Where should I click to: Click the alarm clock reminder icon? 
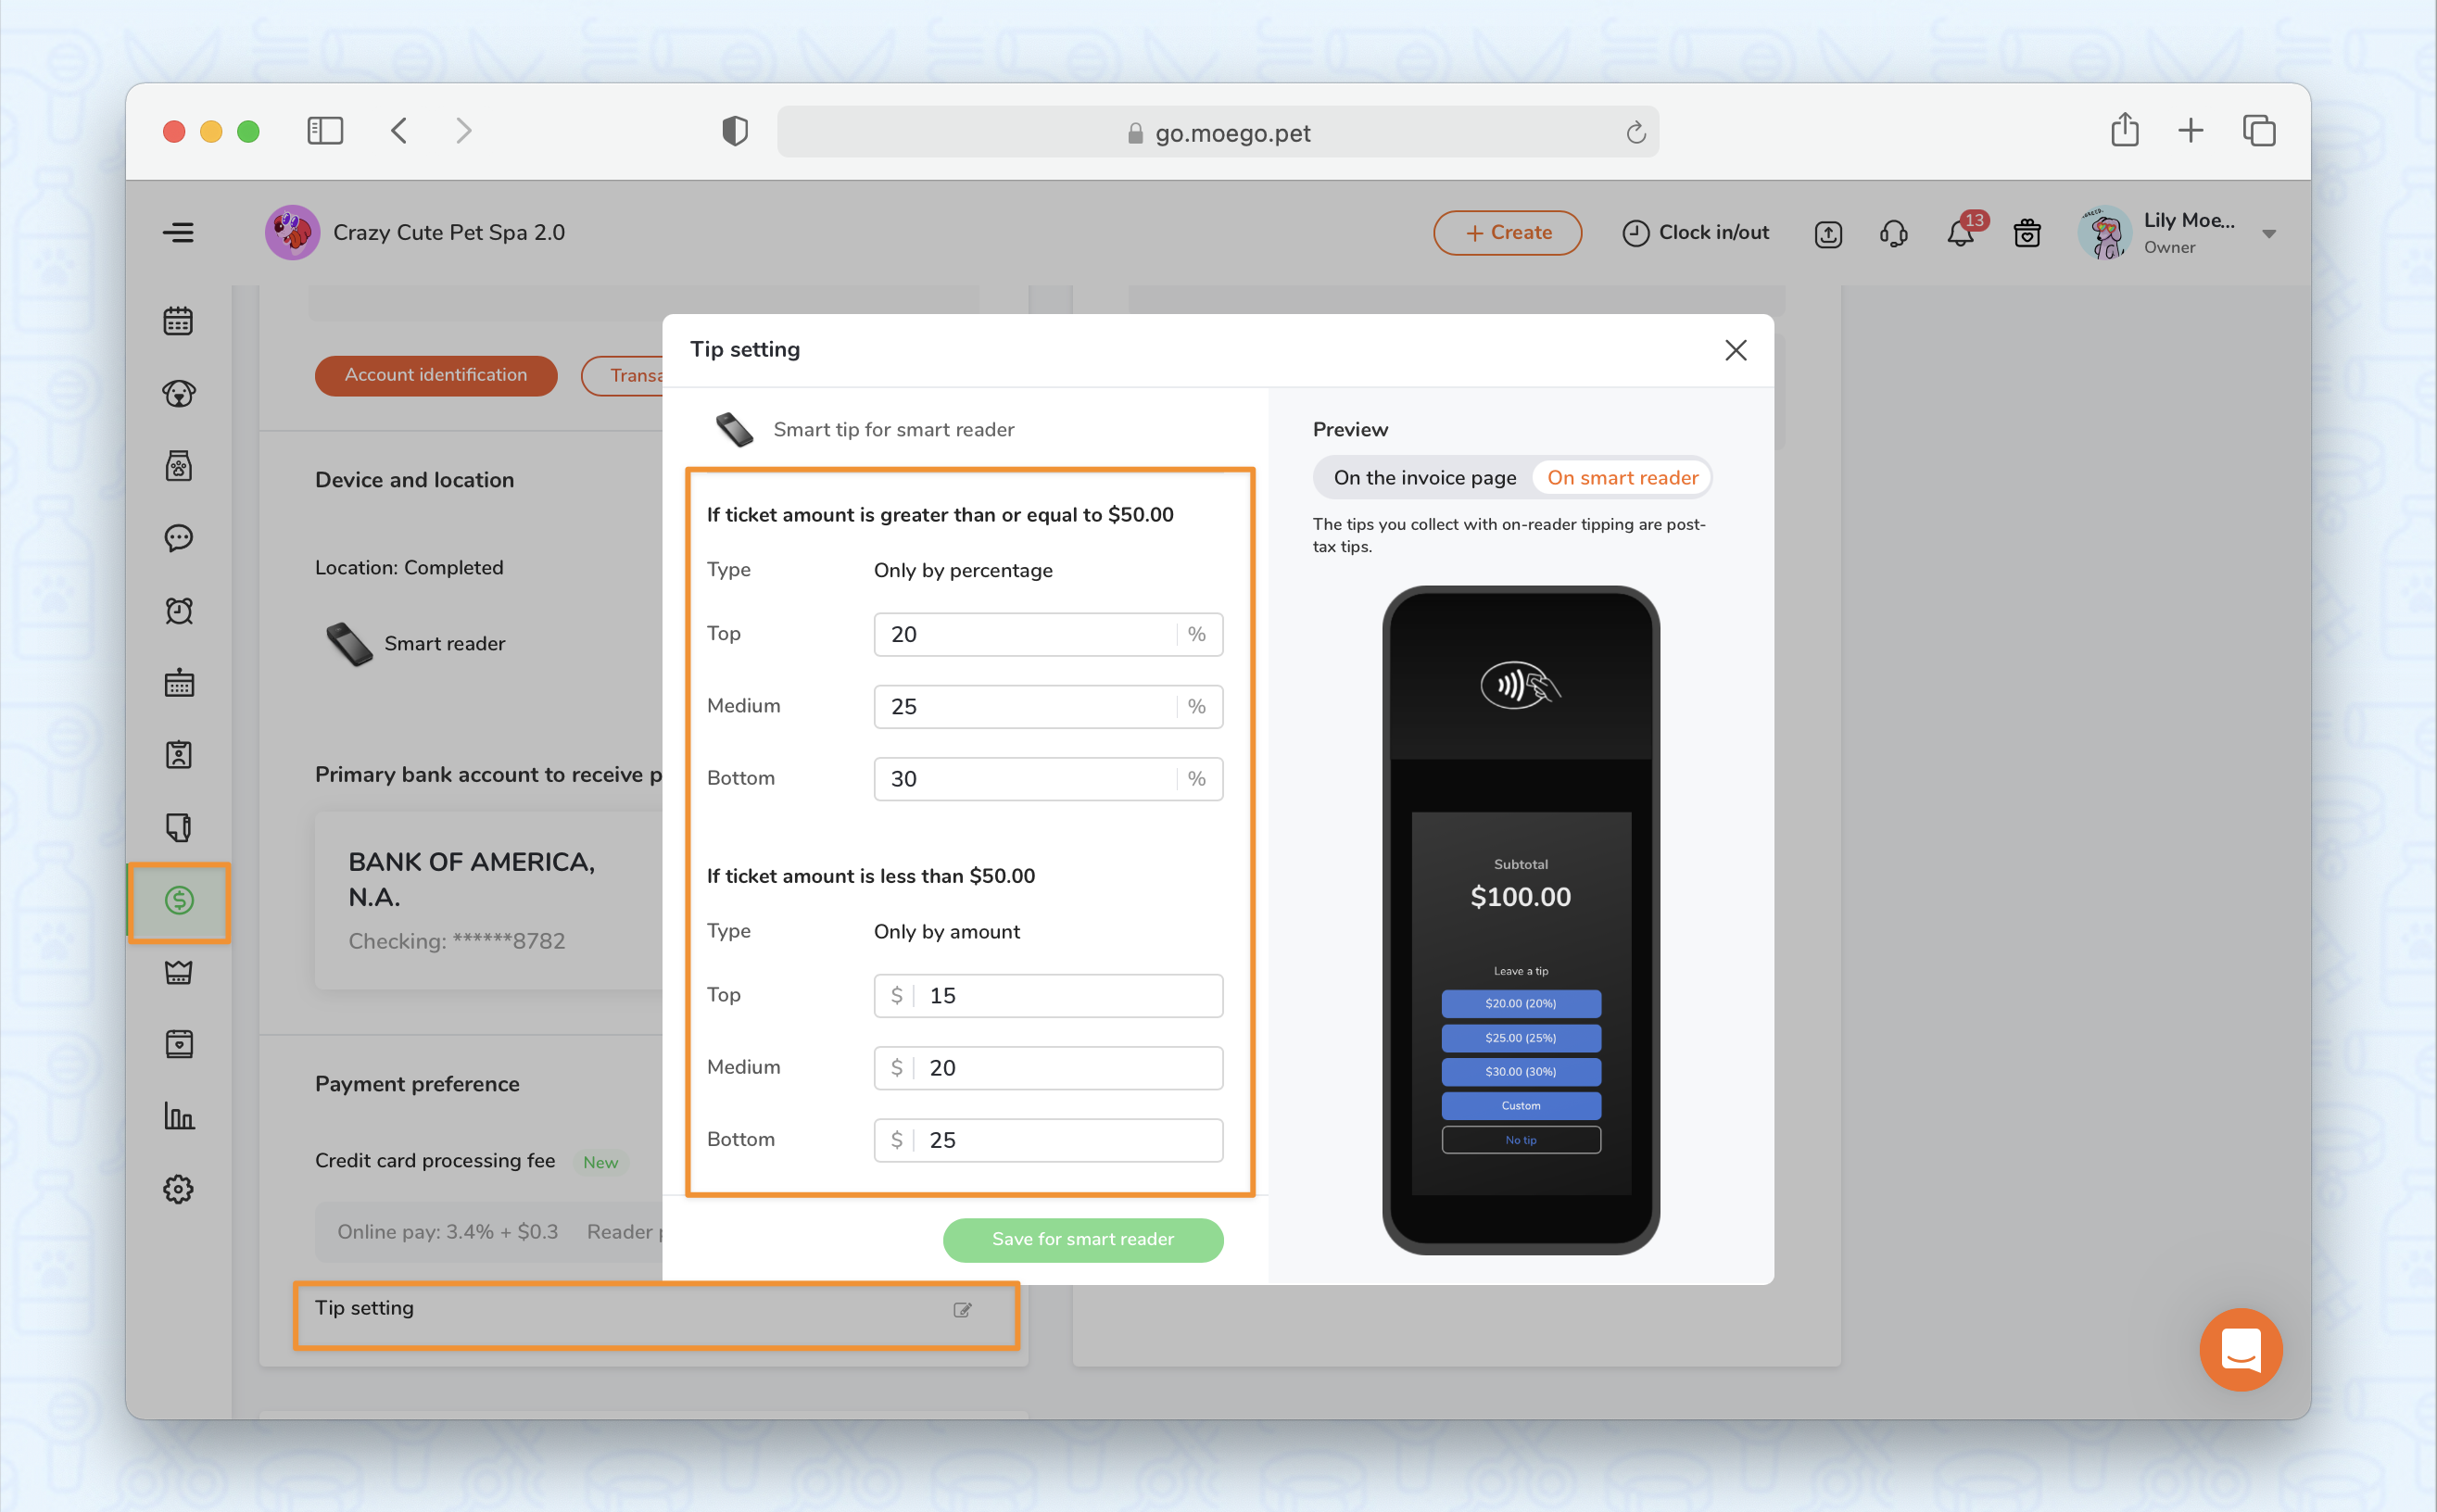click(178, 610)
